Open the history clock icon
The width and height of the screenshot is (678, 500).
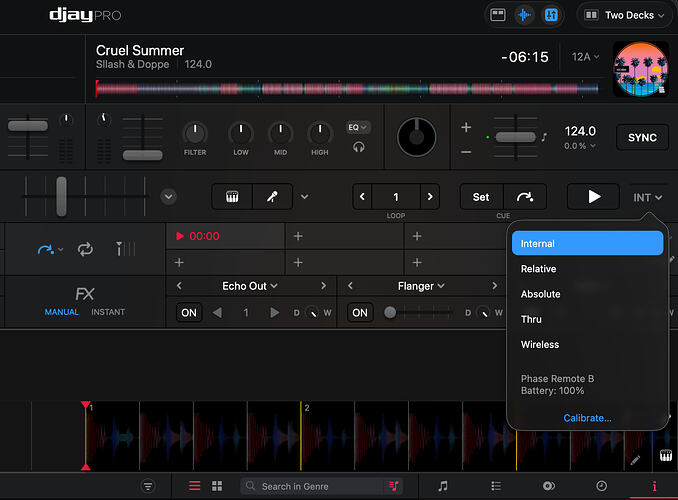[601, 486]
